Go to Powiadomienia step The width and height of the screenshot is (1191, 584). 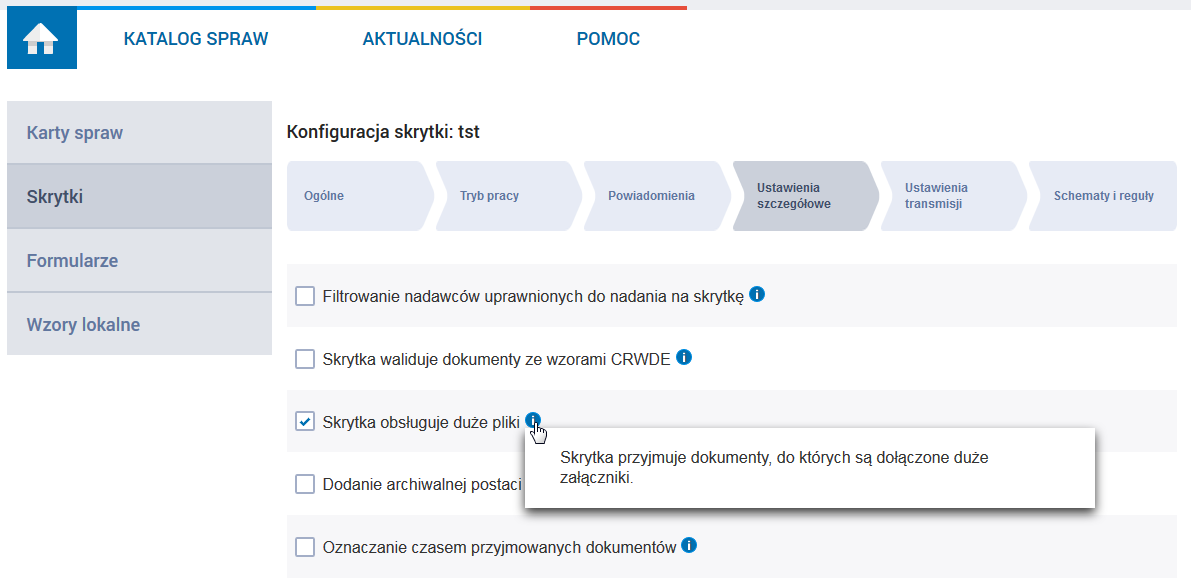(656, 196)
